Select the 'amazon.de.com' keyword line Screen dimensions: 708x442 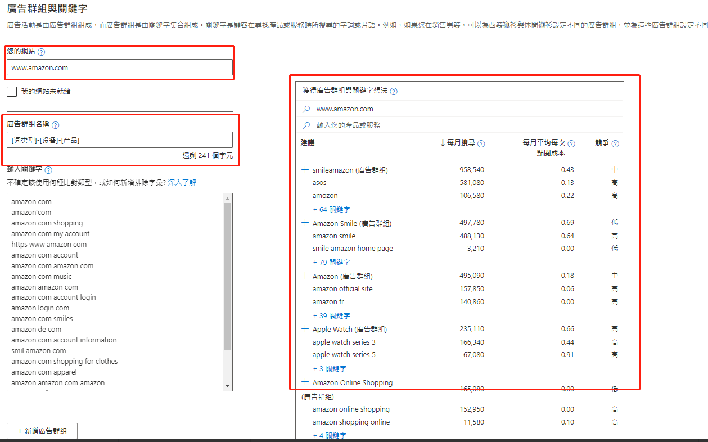tap(36, 329)
